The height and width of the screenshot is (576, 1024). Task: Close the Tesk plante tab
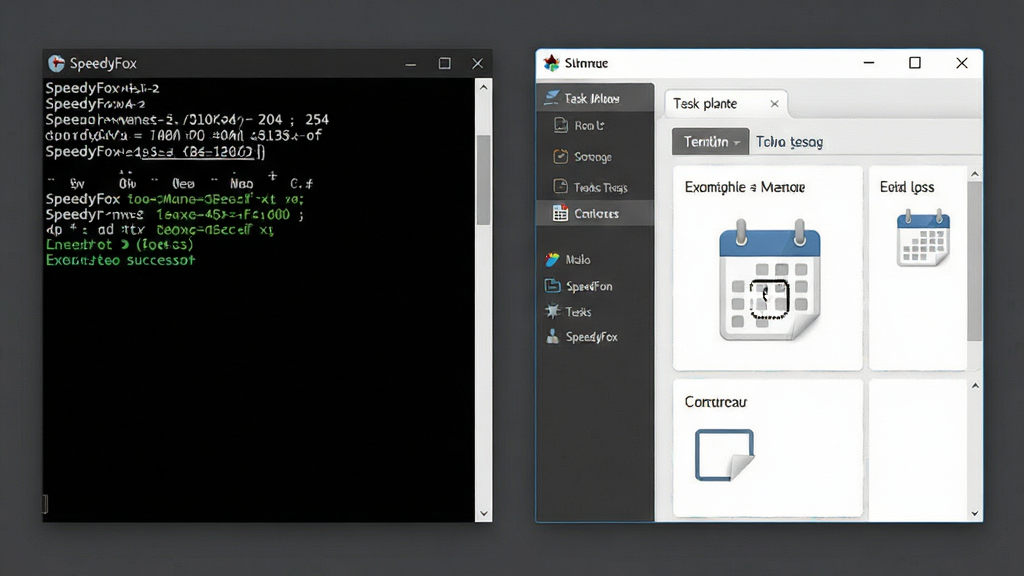click(x=775, y=104)
